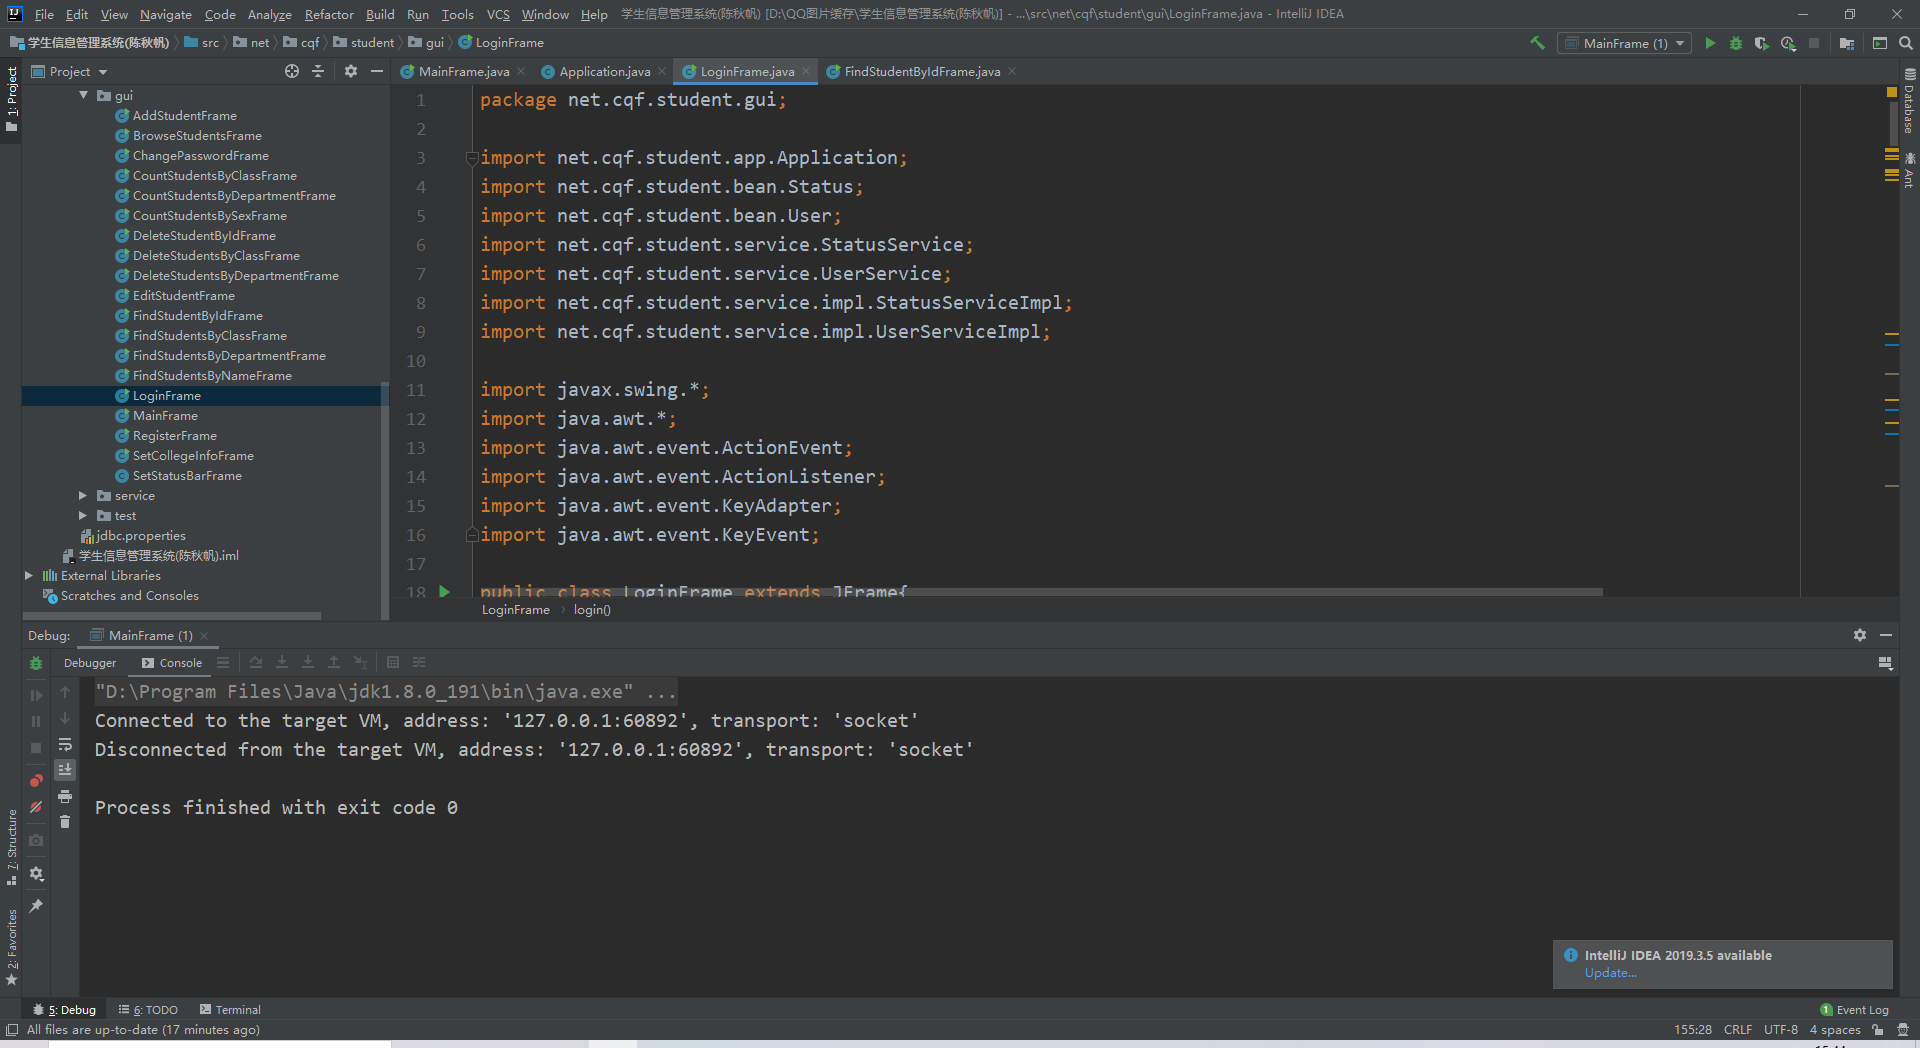The image size is (1920, 1048).
Task: Click the Update link in the IntelliJ notification
Action: pyautogui.click(x=1610, y=972)
